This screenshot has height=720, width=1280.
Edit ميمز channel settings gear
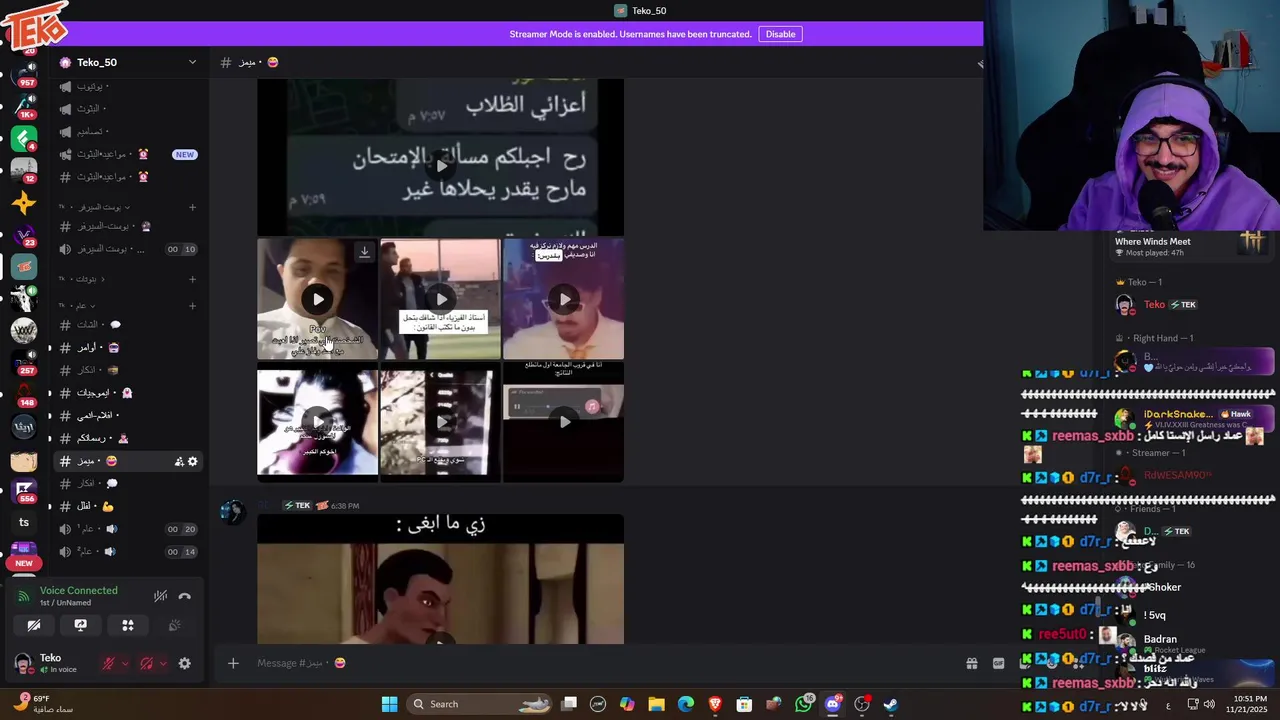[193, 461]
